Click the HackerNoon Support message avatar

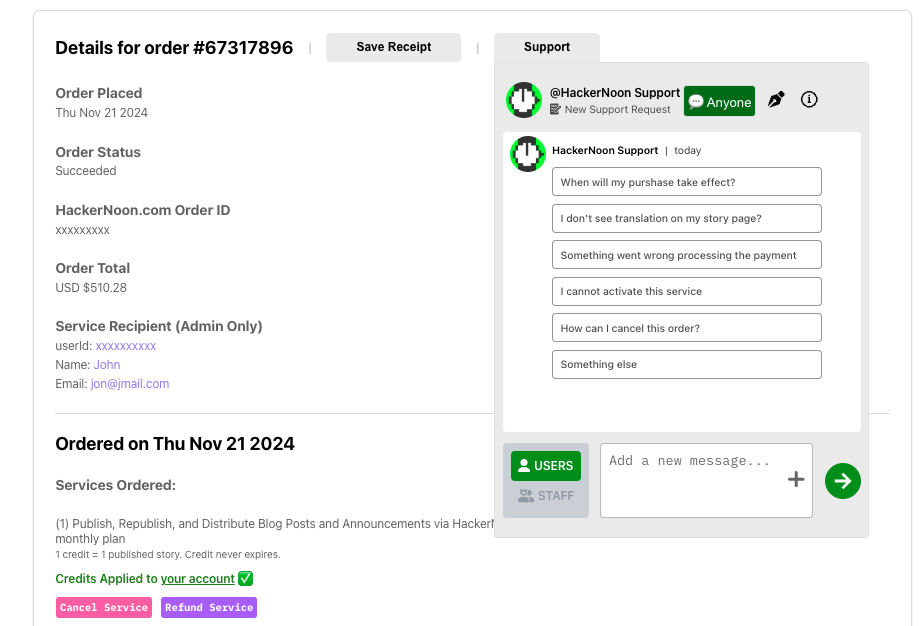pos(528,153)
